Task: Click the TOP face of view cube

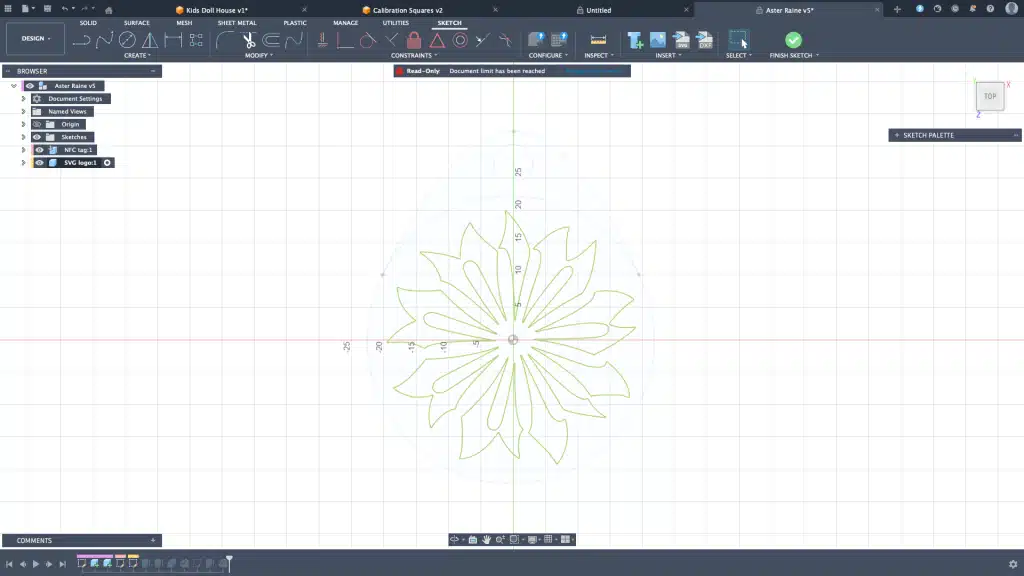Action: [989, 96]
